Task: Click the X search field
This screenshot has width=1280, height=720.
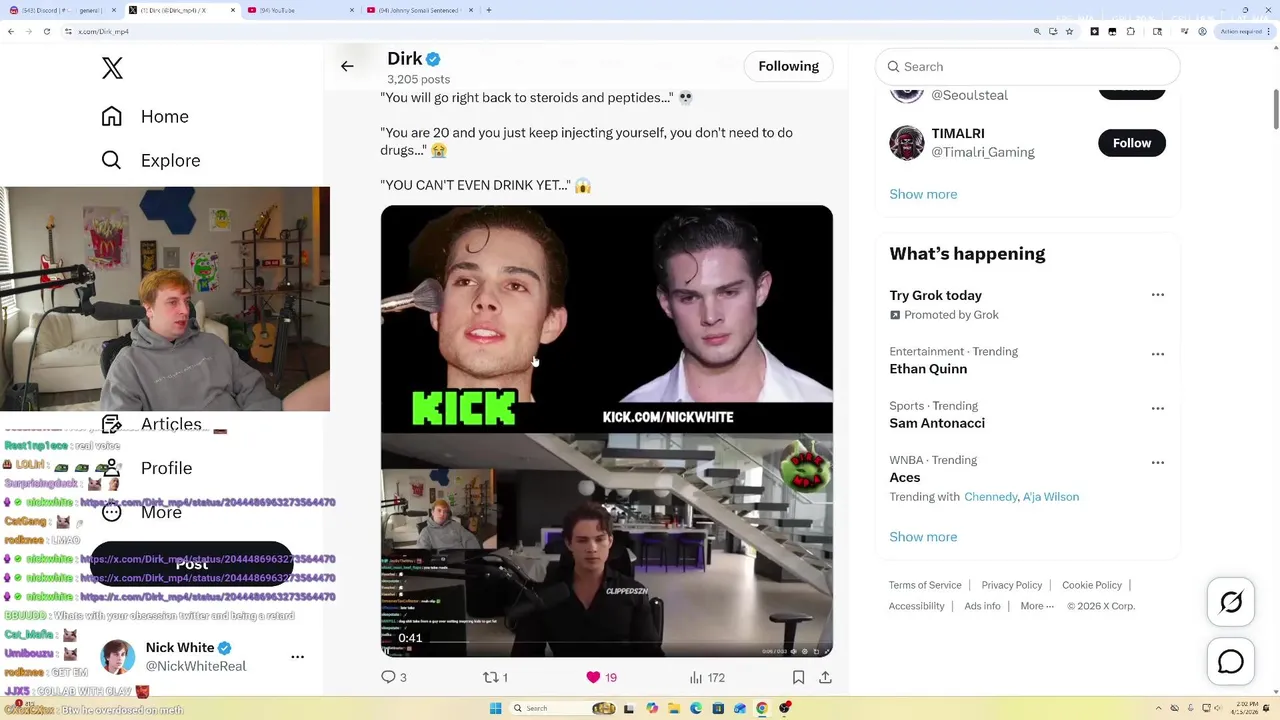Action: click(x=1027, y=66)
